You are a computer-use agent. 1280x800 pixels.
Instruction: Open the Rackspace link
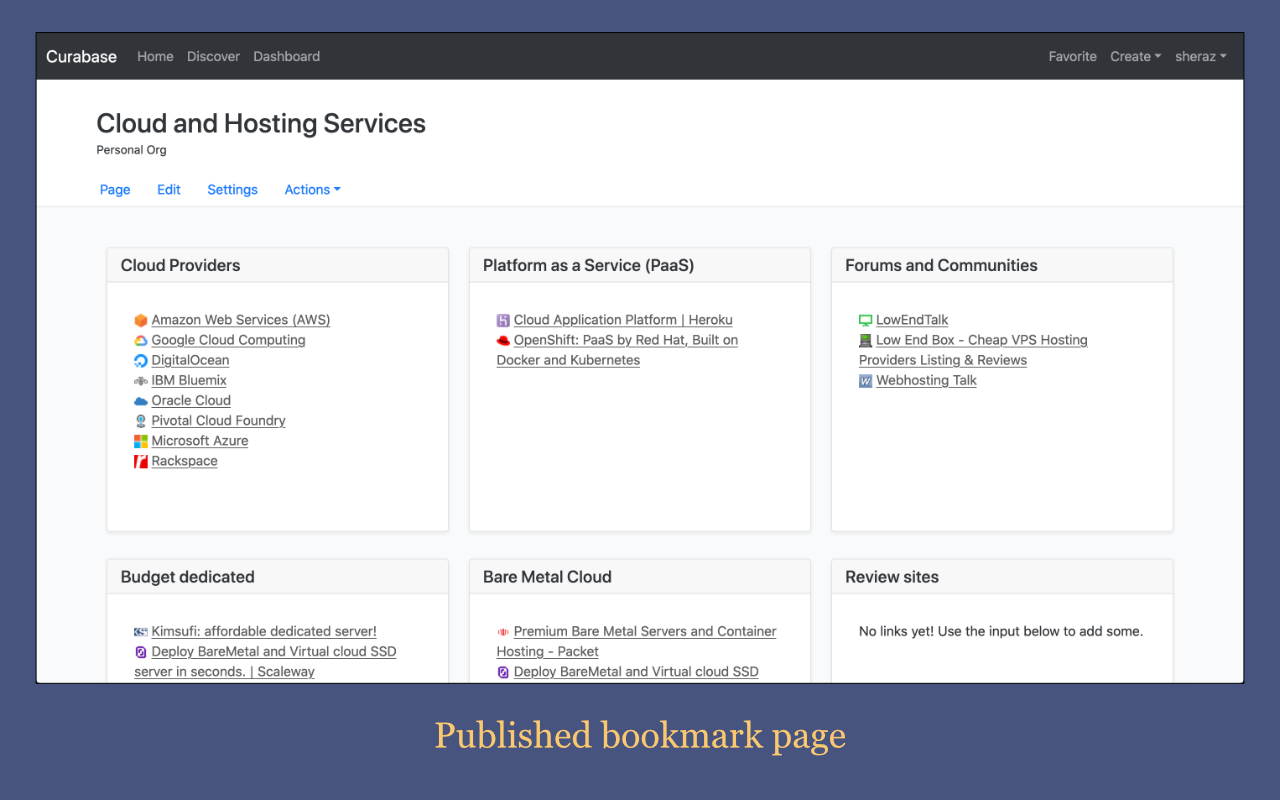coord(184,461)
